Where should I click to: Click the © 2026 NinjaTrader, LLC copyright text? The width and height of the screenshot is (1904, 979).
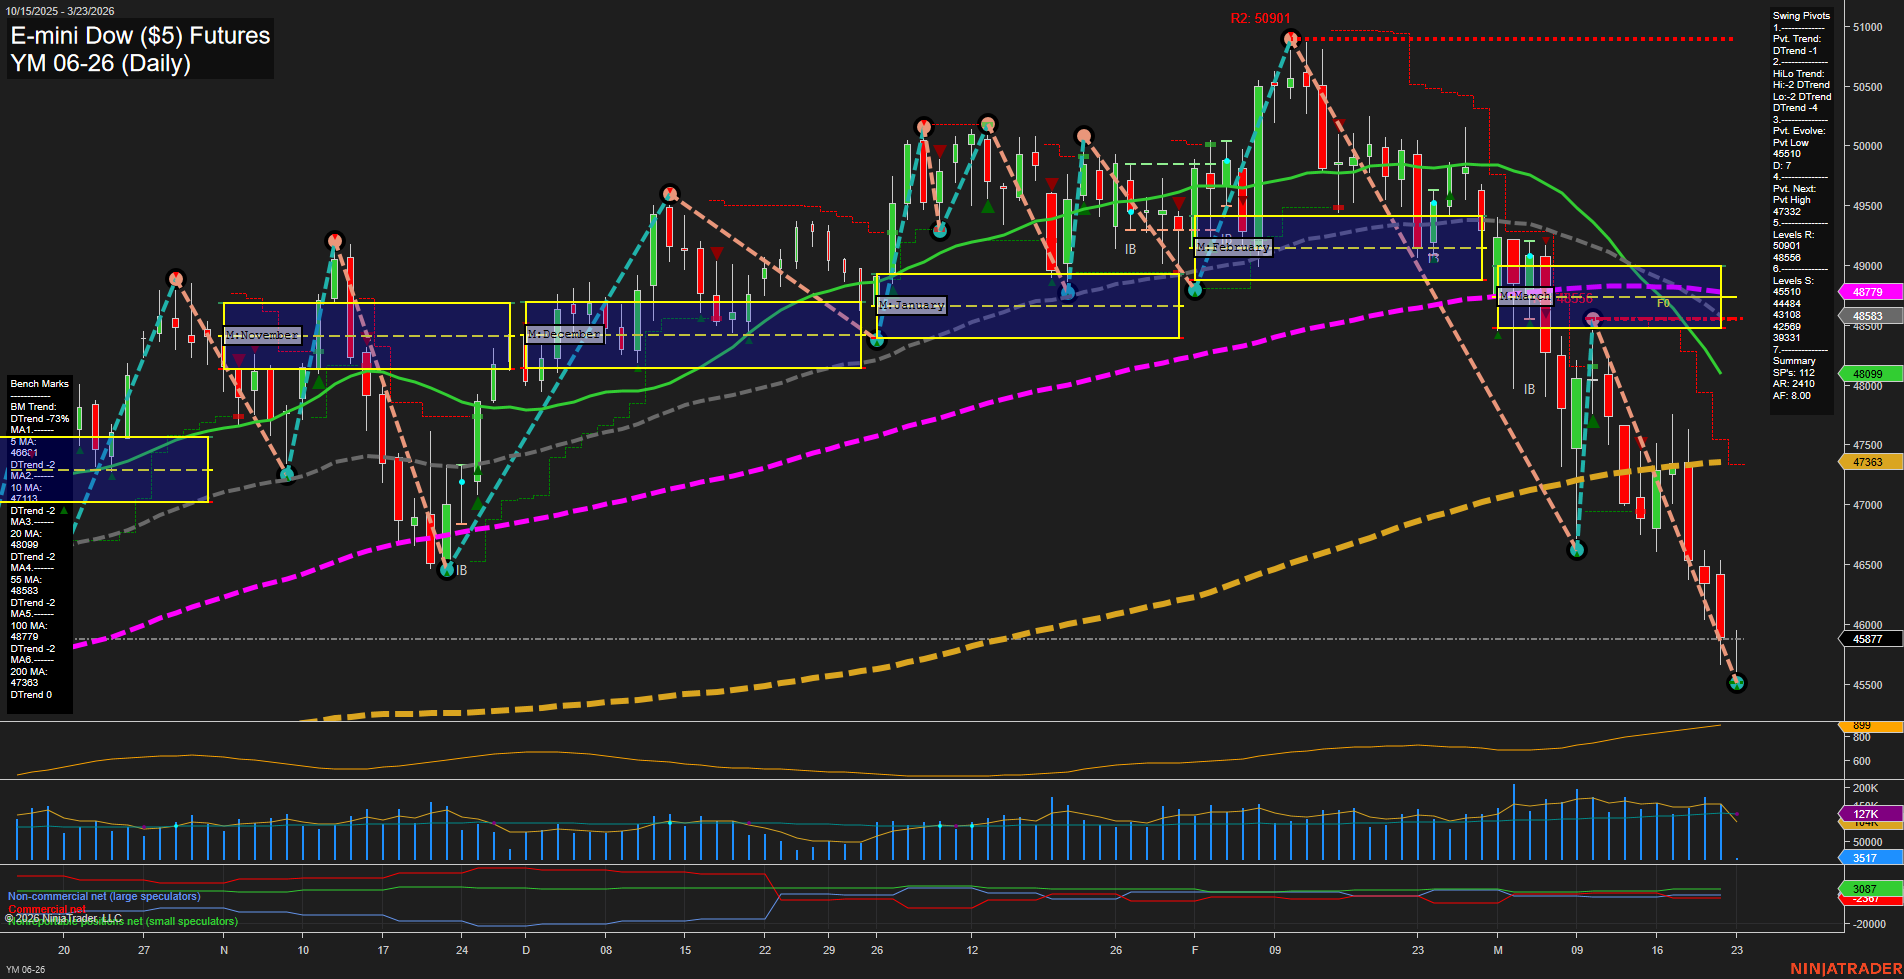coord(63,917)
